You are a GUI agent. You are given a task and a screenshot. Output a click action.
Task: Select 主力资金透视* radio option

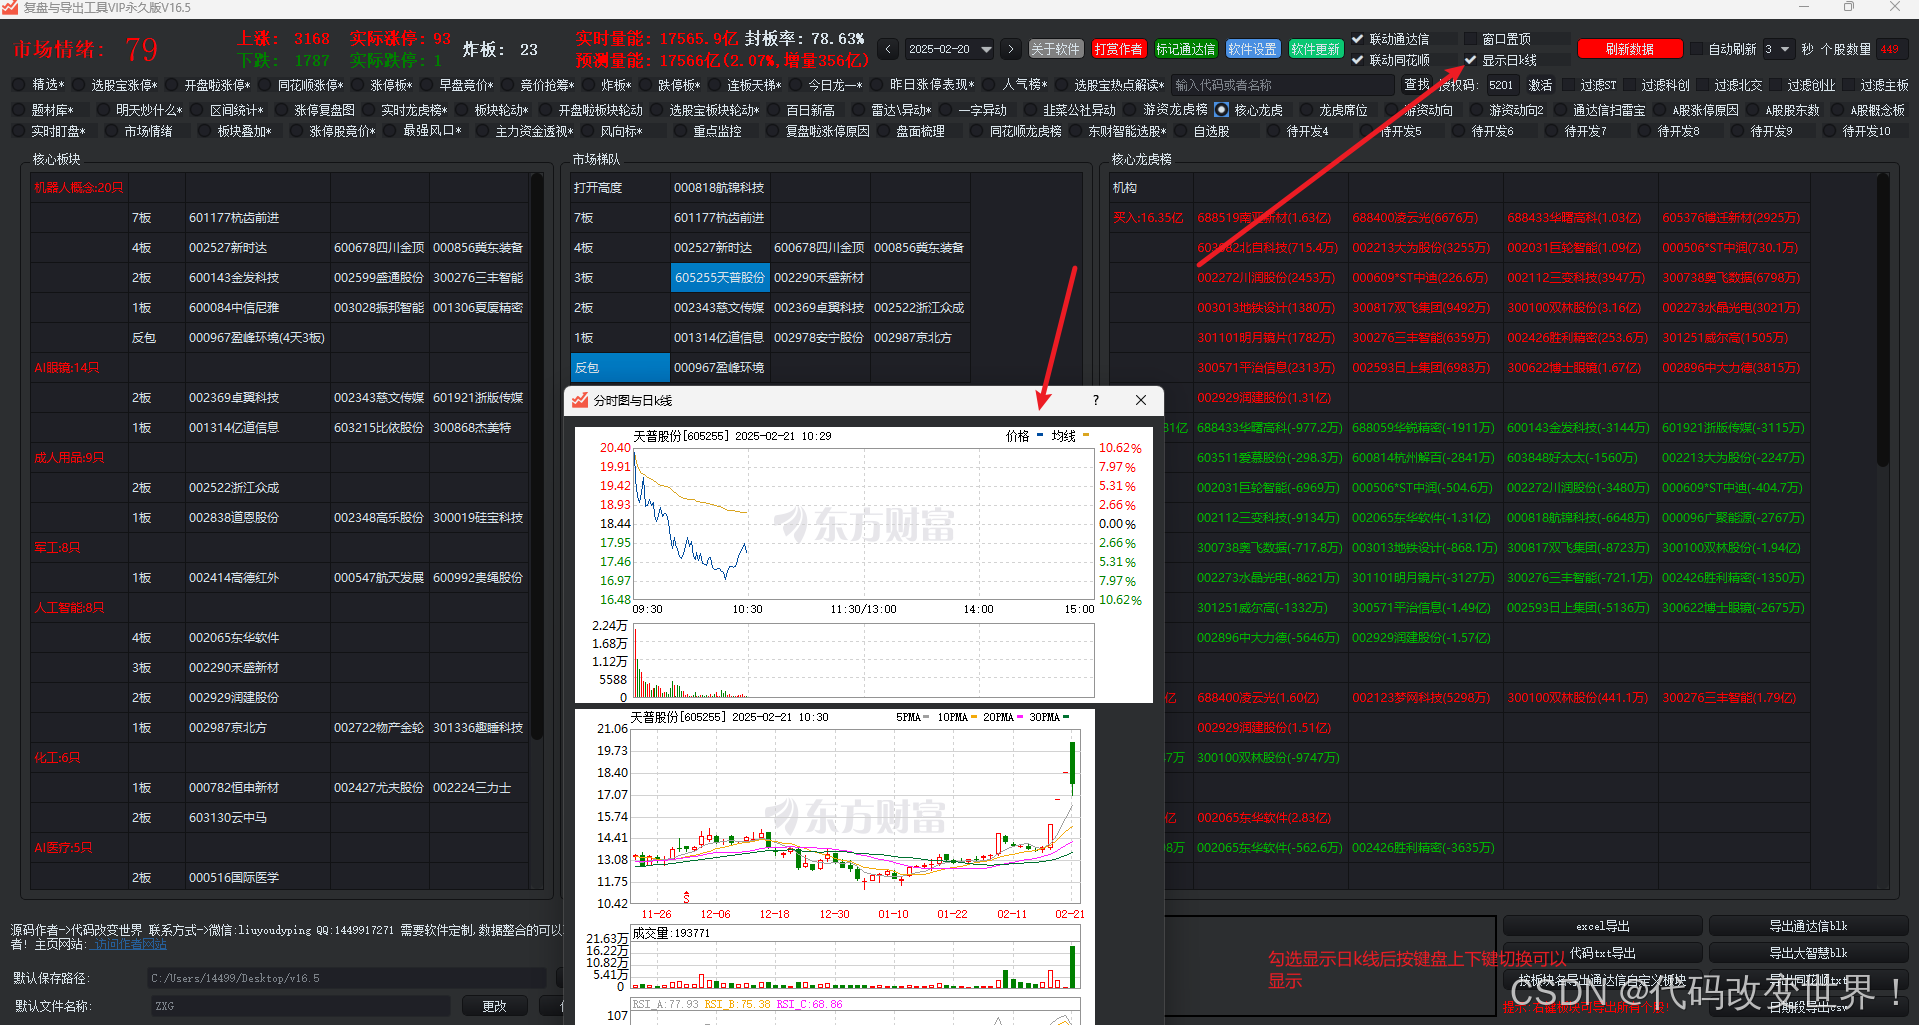[483, 131]
